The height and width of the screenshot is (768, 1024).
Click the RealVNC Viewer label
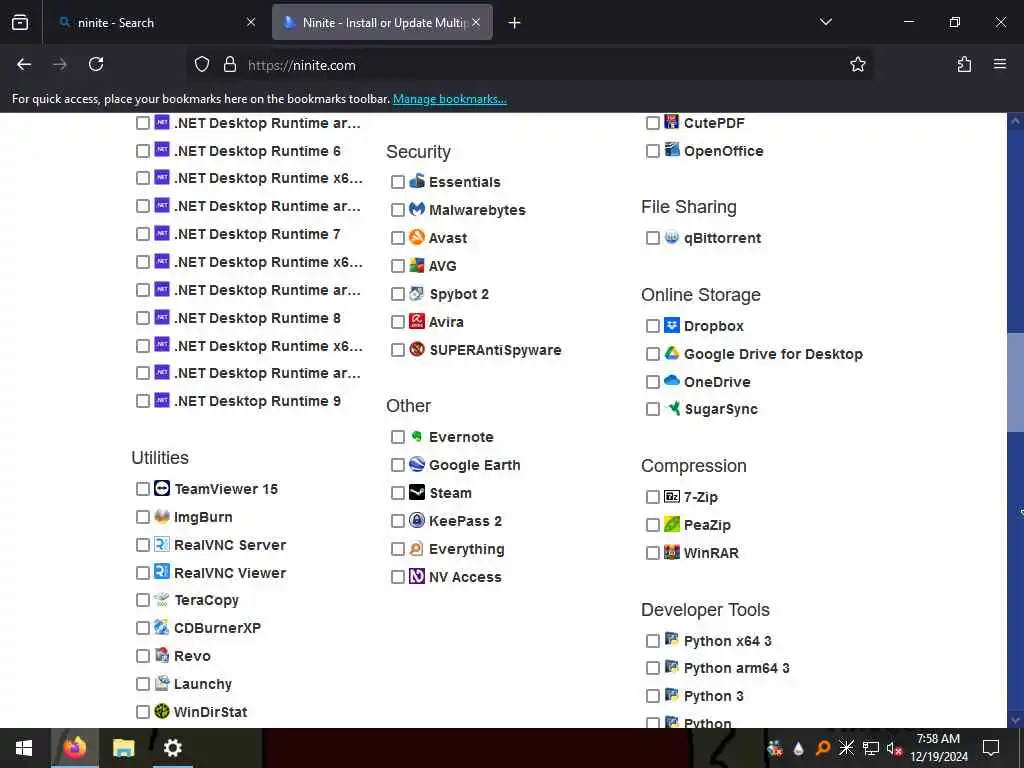point(230,573)
